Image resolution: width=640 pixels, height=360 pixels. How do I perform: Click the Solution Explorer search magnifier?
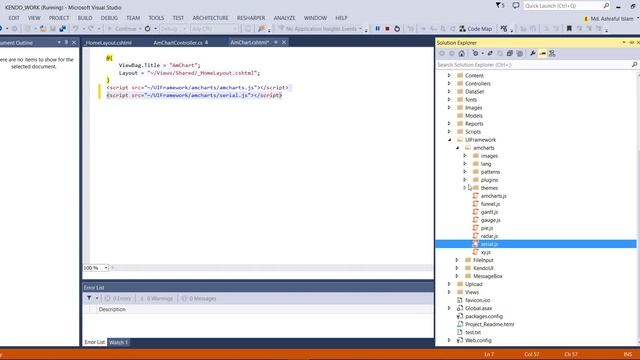(634, 64)
